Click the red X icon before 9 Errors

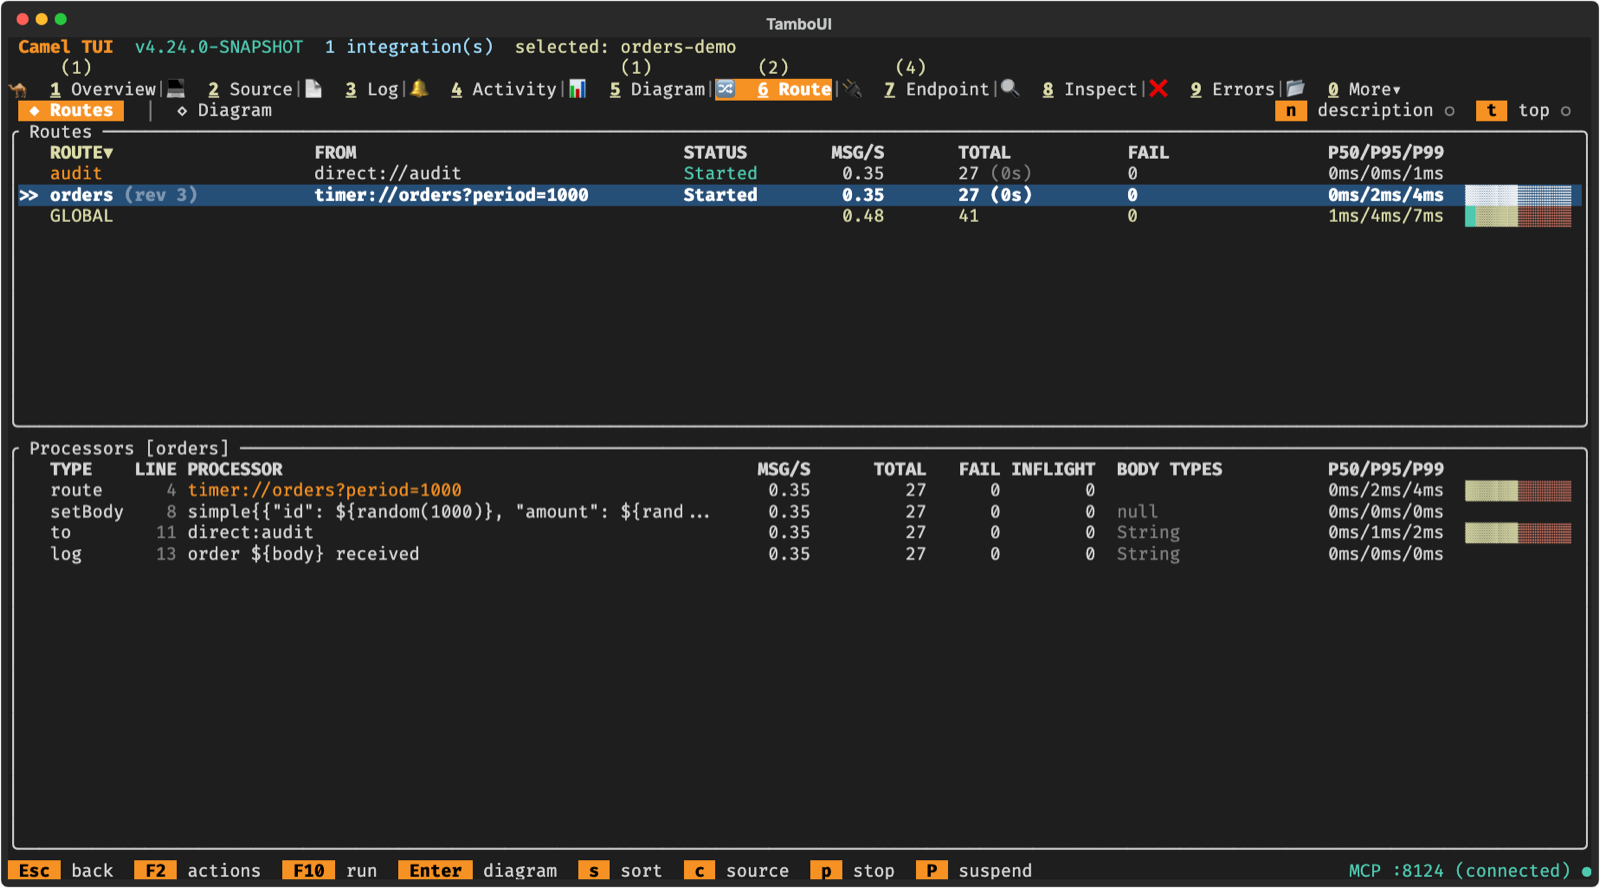1158,89
